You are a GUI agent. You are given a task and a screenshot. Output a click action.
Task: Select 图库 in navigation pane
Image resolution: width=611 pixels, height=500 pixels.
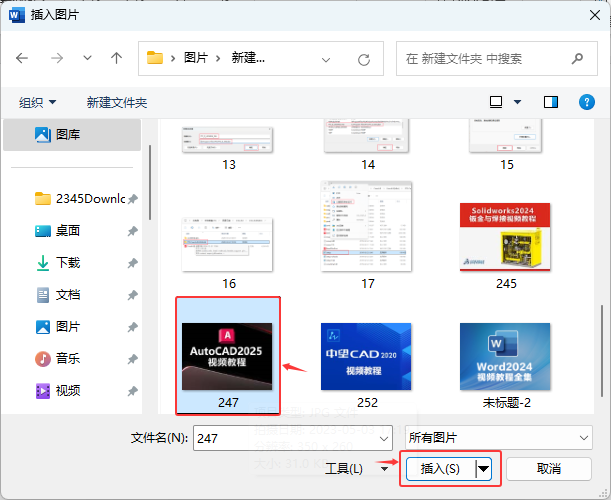(72, 135)
